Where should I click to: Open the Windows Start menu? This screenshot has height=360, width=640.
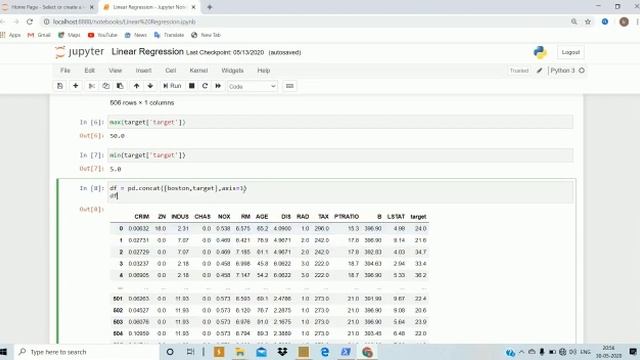click(4, 352)
